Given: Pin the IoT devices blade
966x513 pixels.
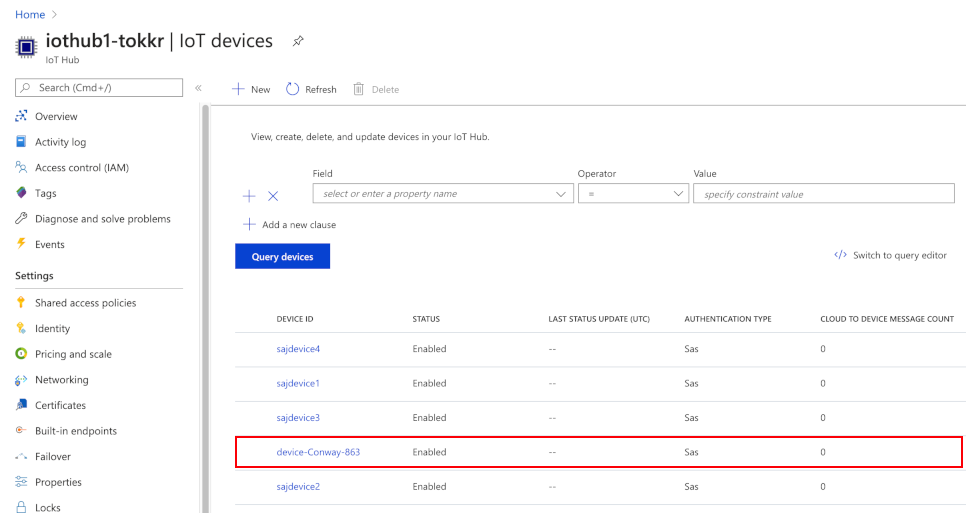Looking at the screenshot, I should coord(298,41).
